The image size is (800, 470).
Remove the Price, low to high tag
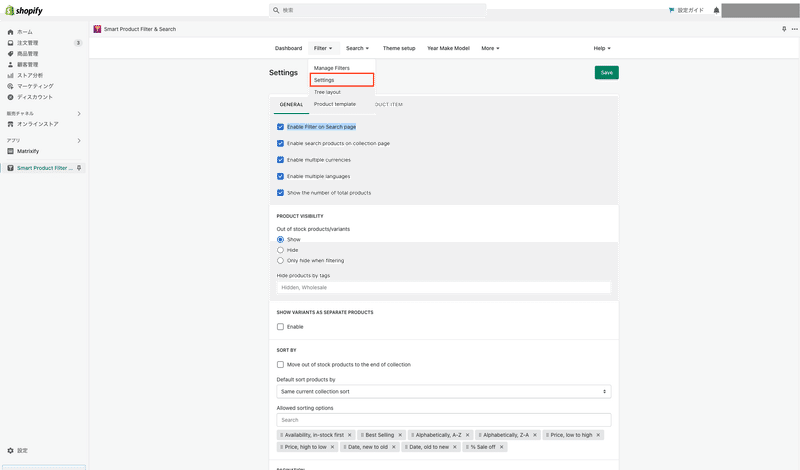(x=598, y=435)
